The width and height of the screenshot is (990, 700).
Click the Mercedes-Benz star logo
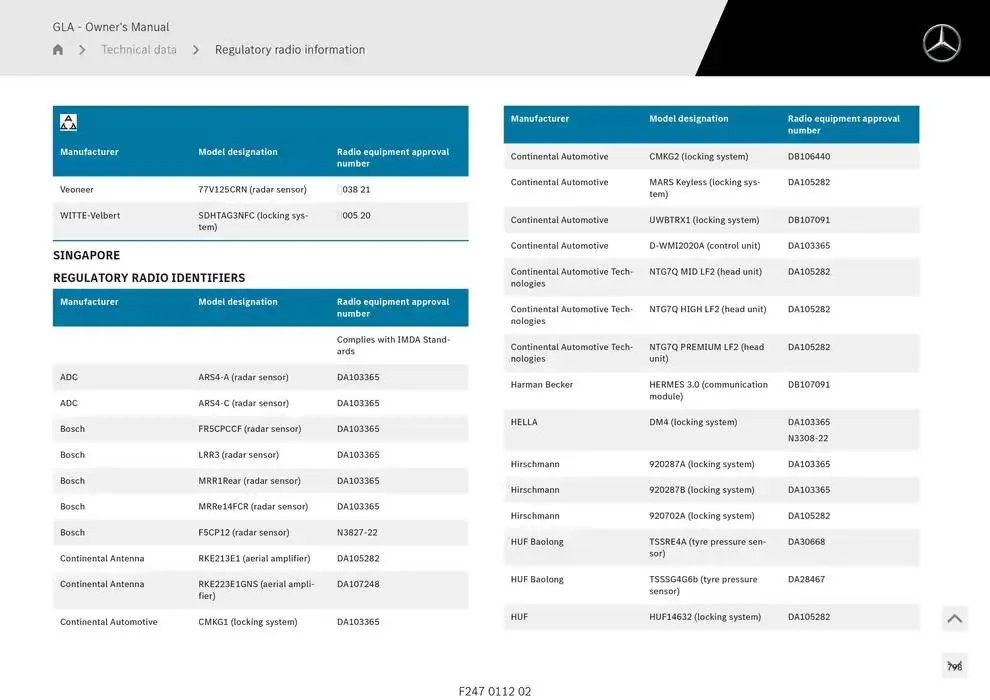(941, 43)
